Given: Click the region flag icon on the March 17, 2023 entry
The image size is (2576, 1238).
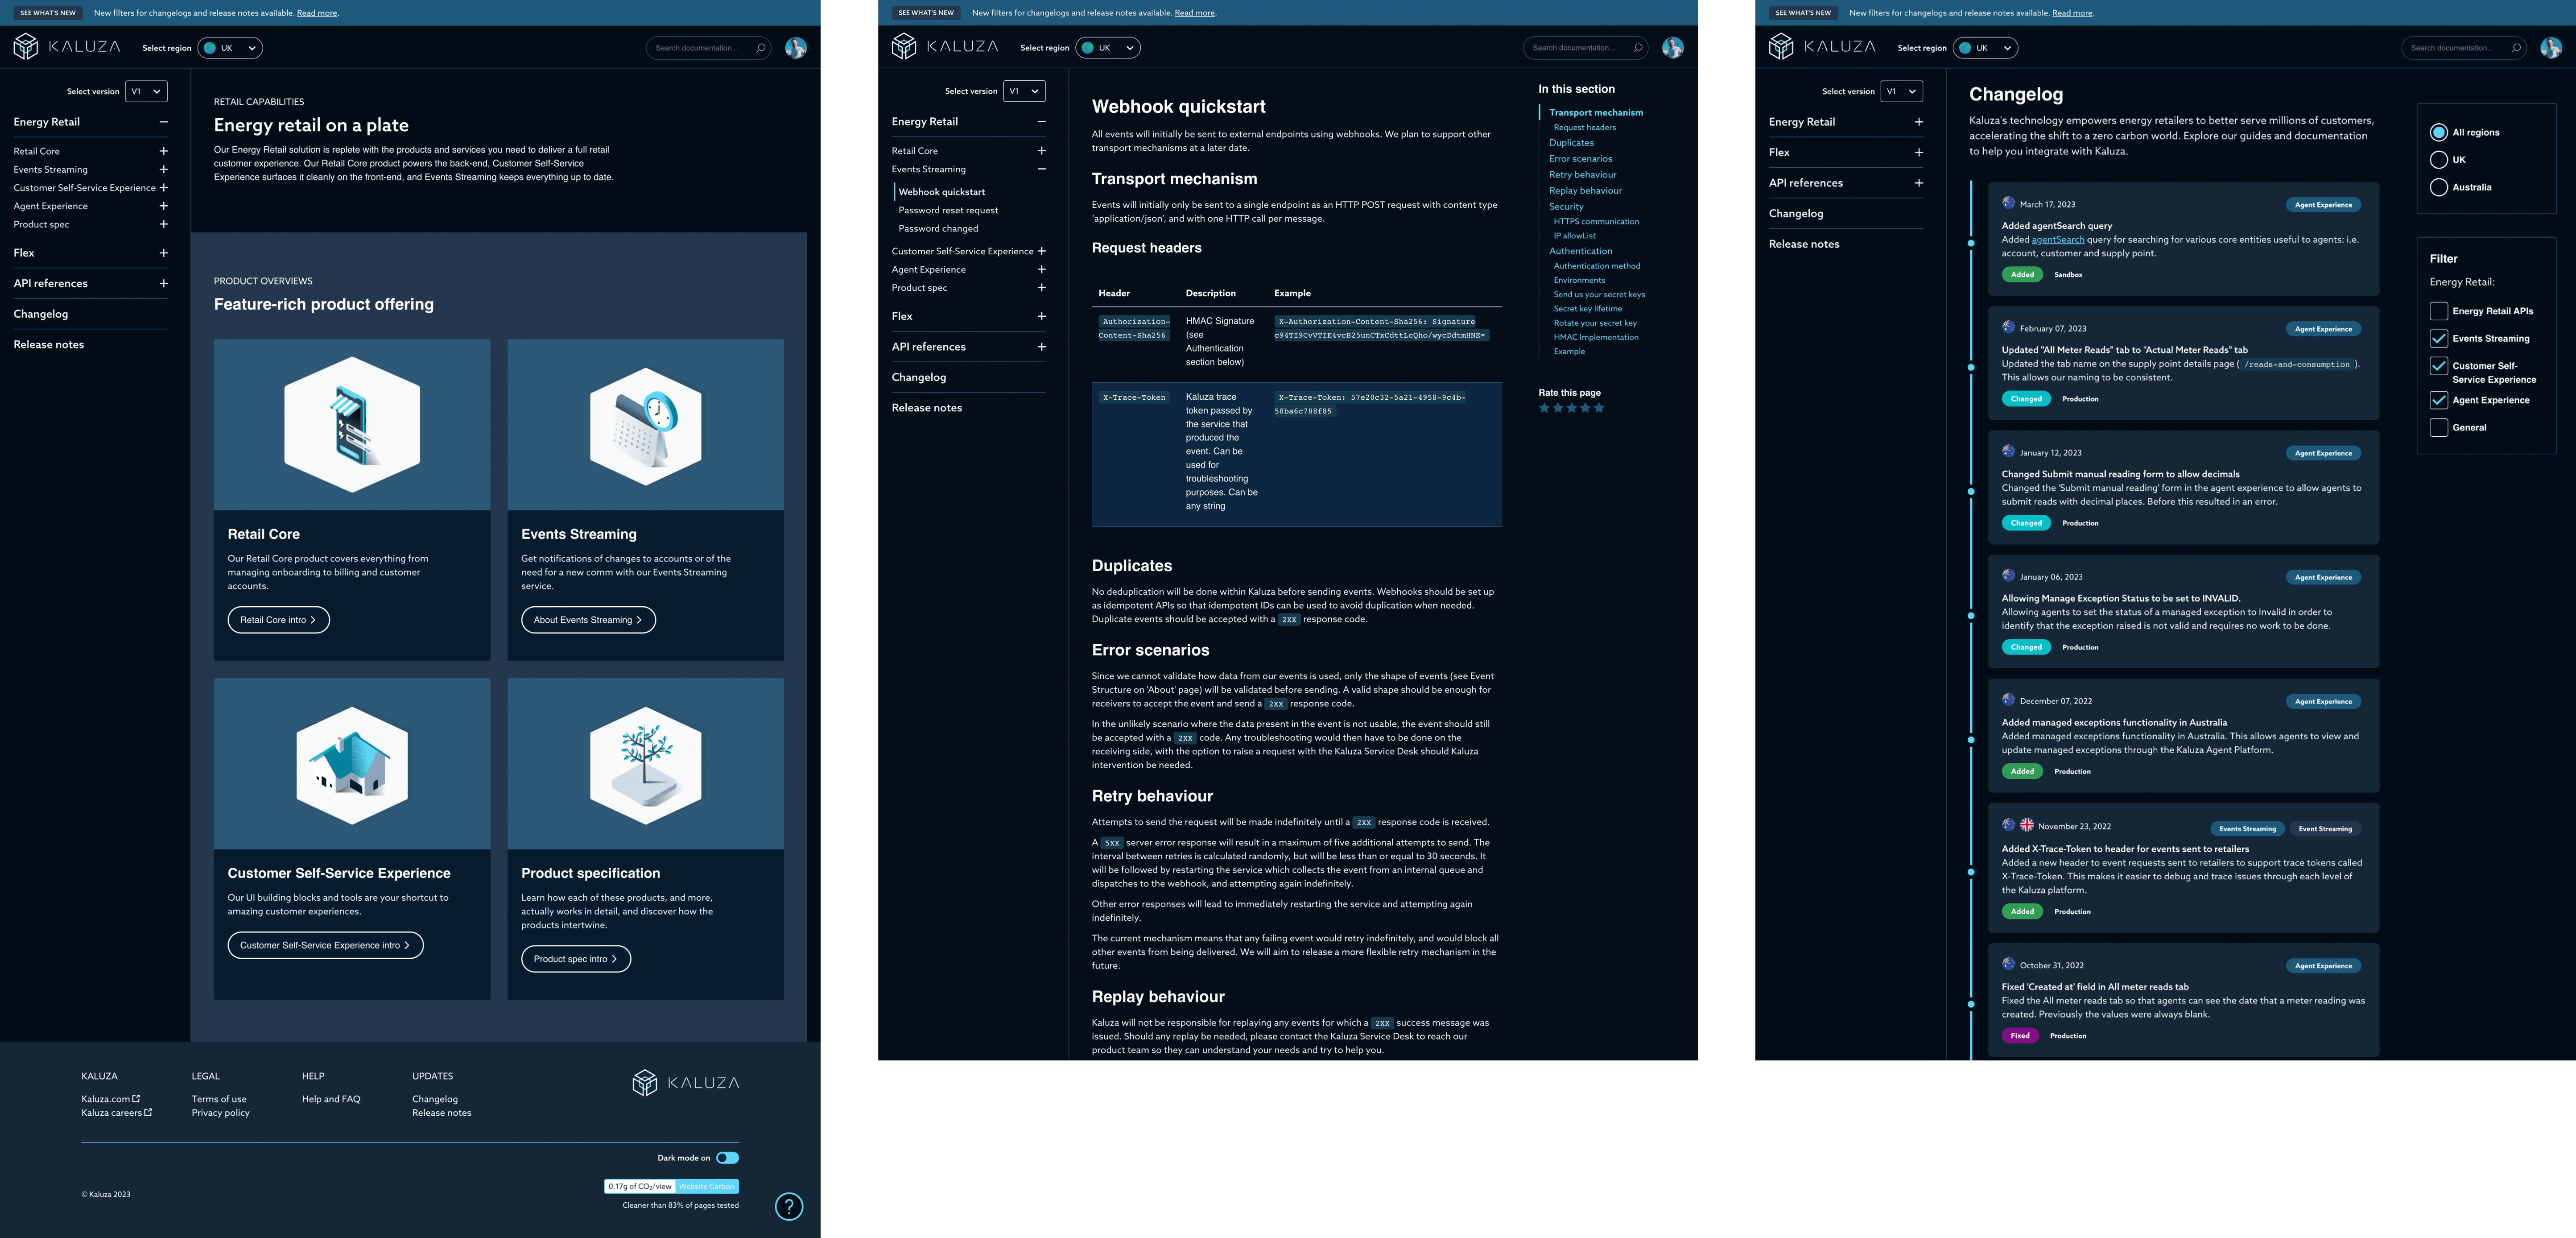Looking at the screenshot, I should point(2008,203).
